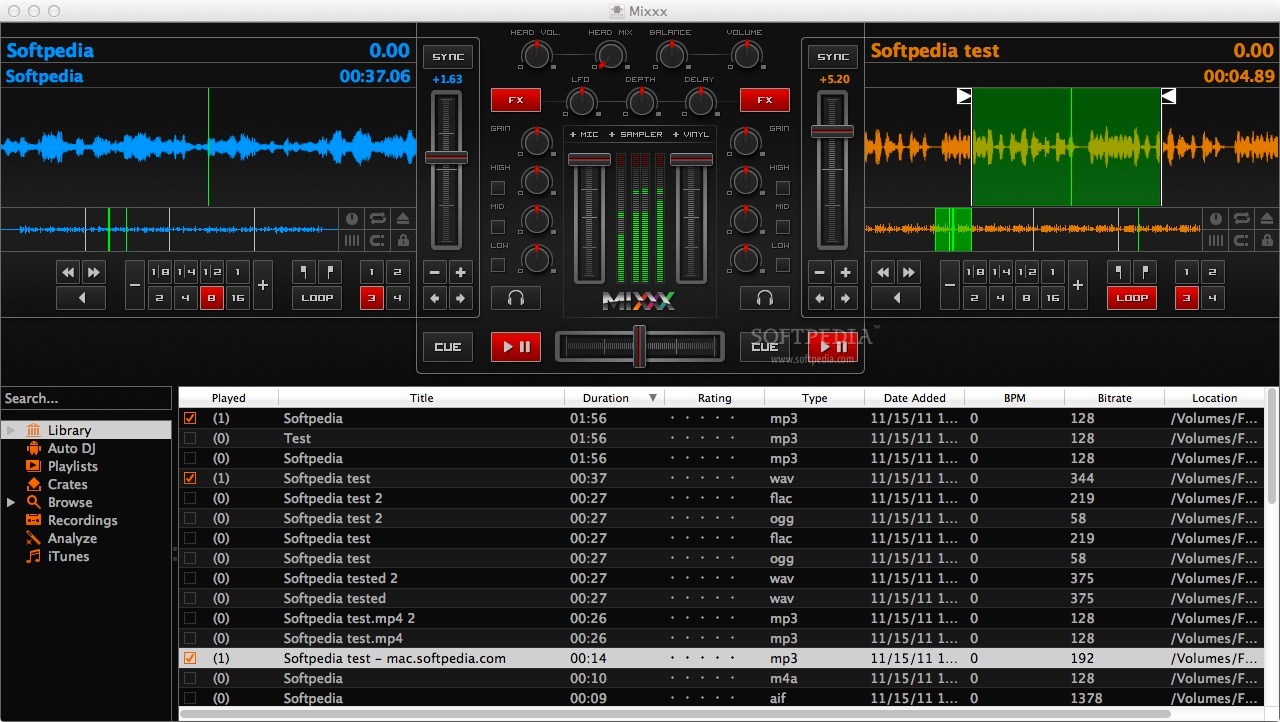Toggle reverse playback on the left deck
This screenshot has height=722, width=1280.
pyautogui.click(x=81, y=298)
